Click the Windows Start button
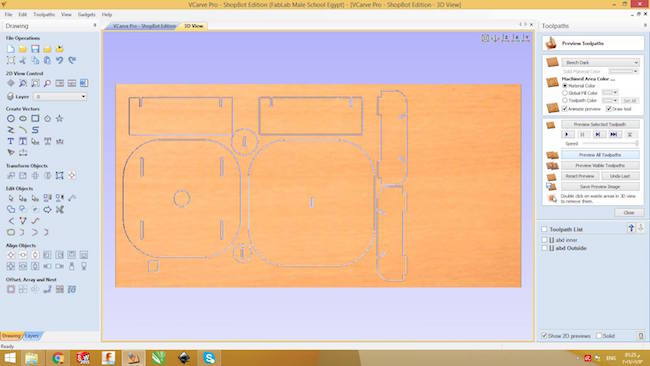 tap(9, 358)
